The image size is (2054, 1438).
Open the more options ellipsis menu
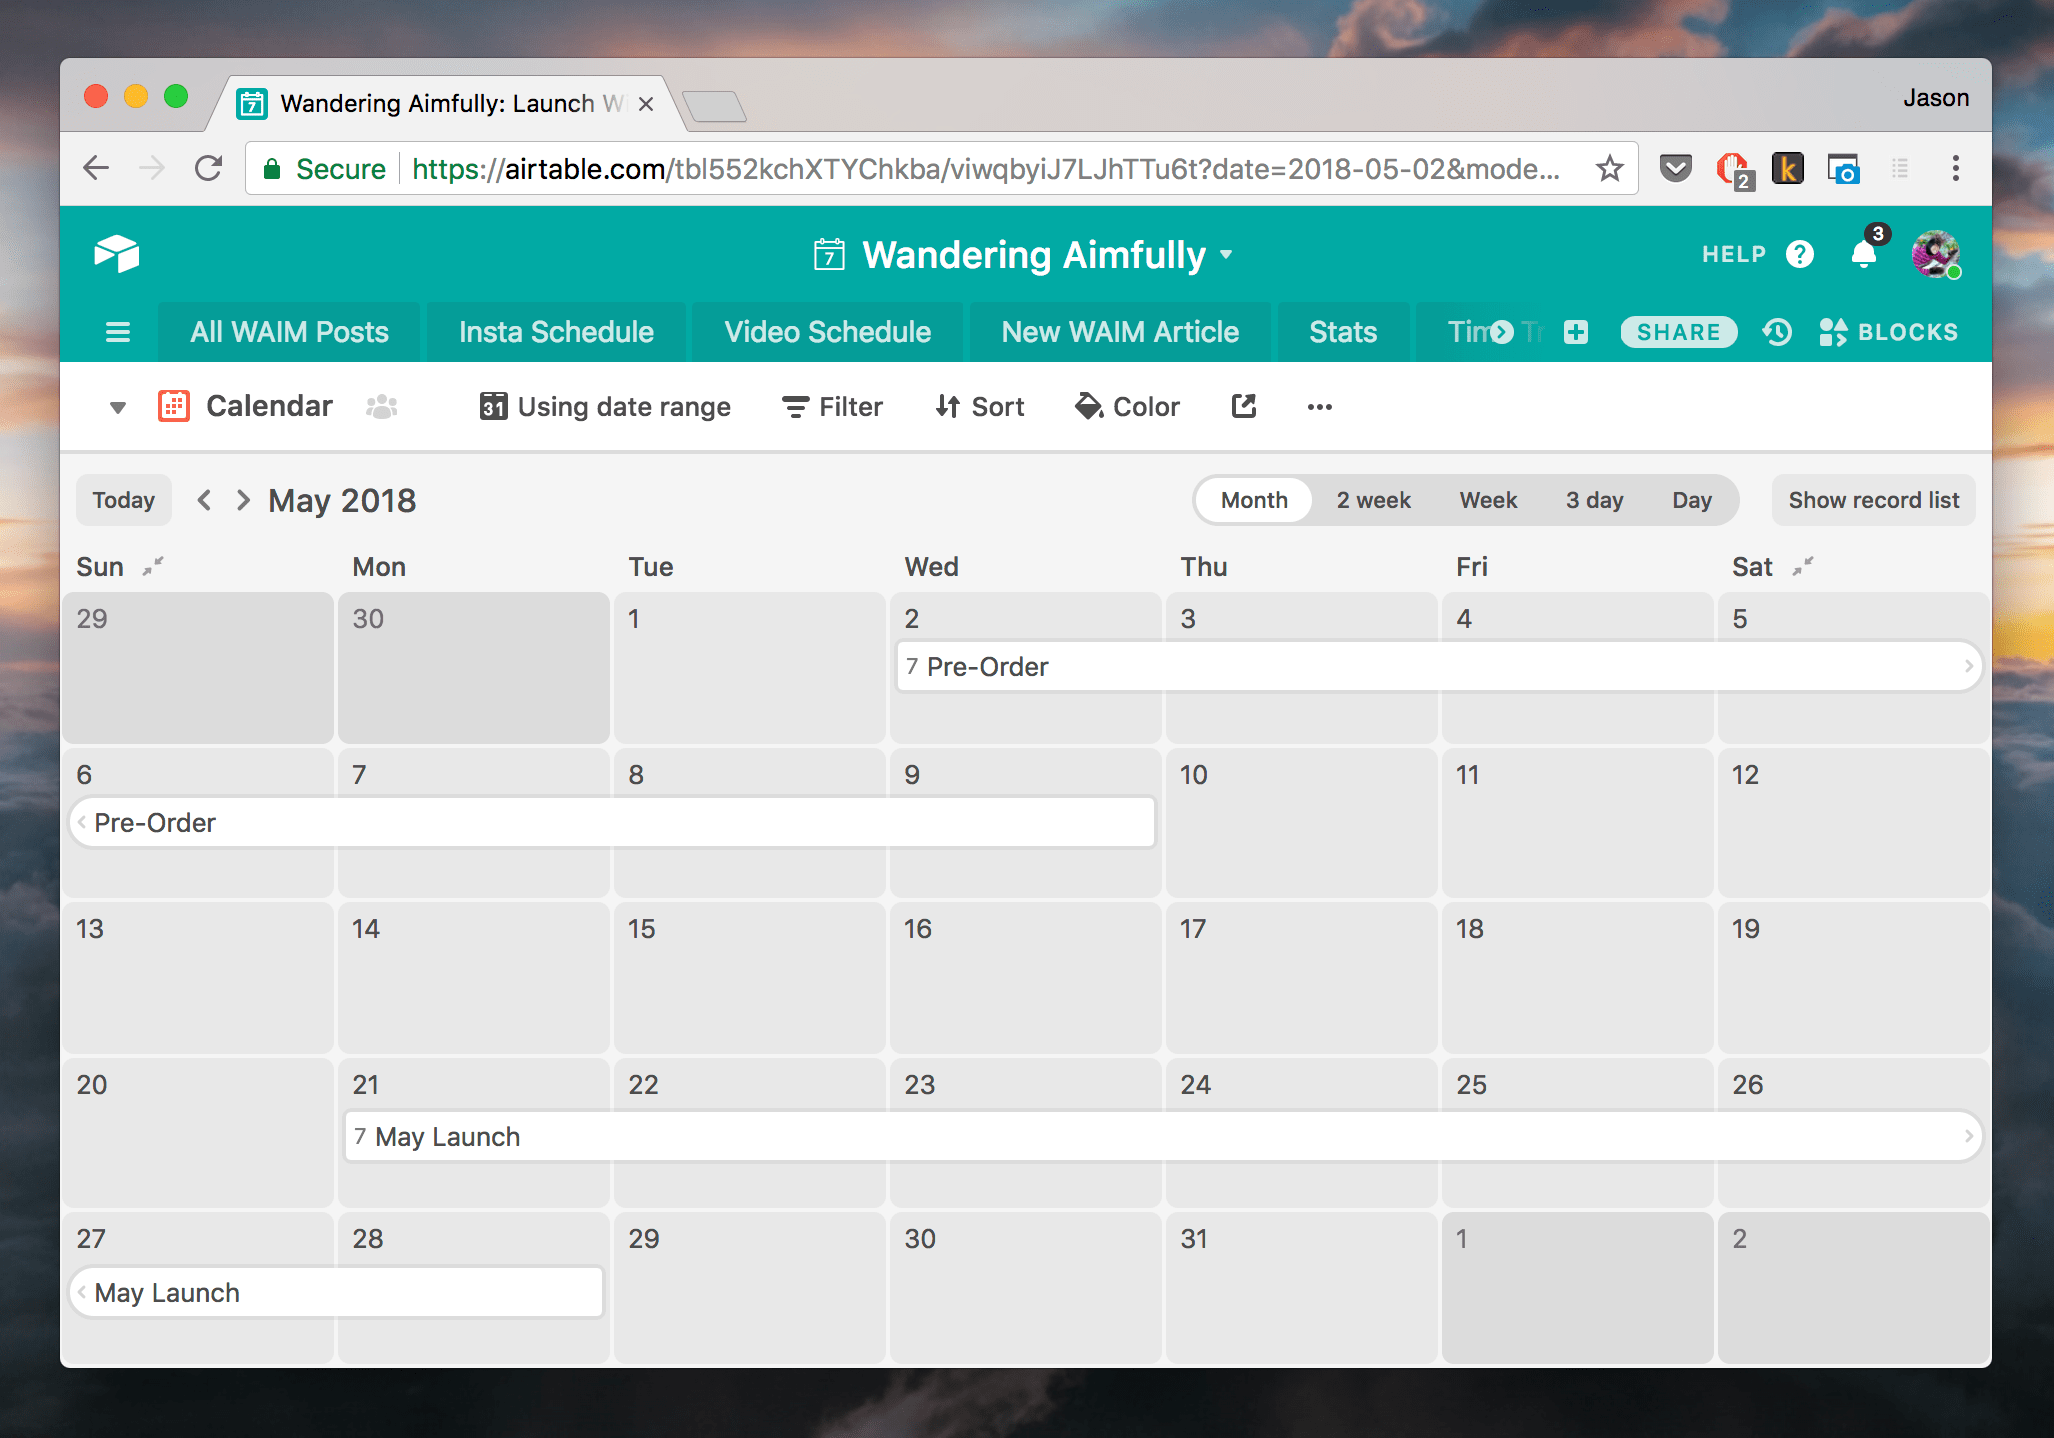click(x=1319, y=407)
